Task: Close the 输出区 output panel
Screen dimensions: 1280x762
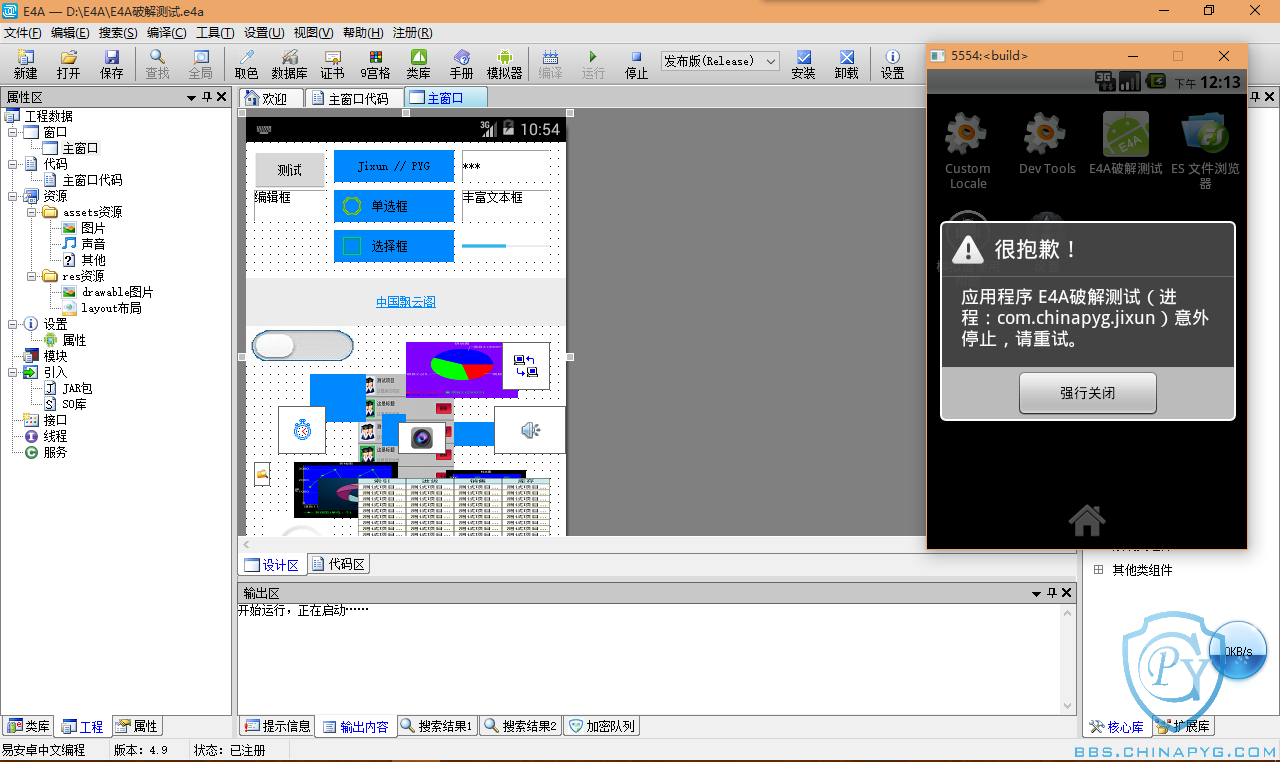Action: [1066, 593]
